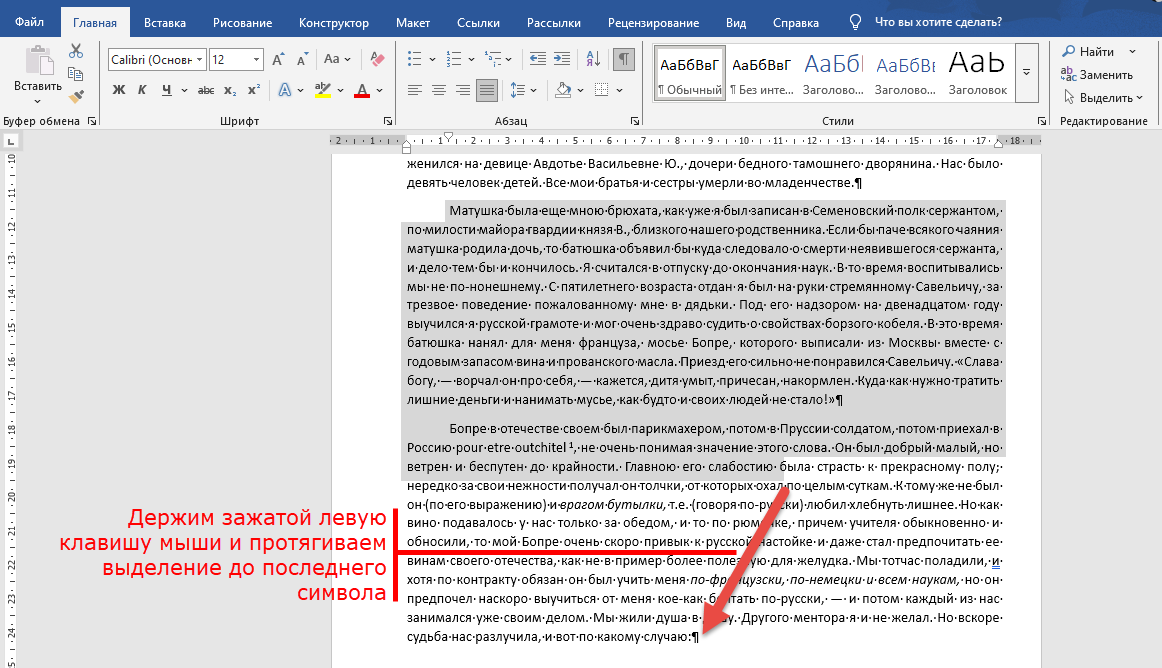1162x668 pixels.
Task: Switch to Рисование tab
Action: point(242,22)
